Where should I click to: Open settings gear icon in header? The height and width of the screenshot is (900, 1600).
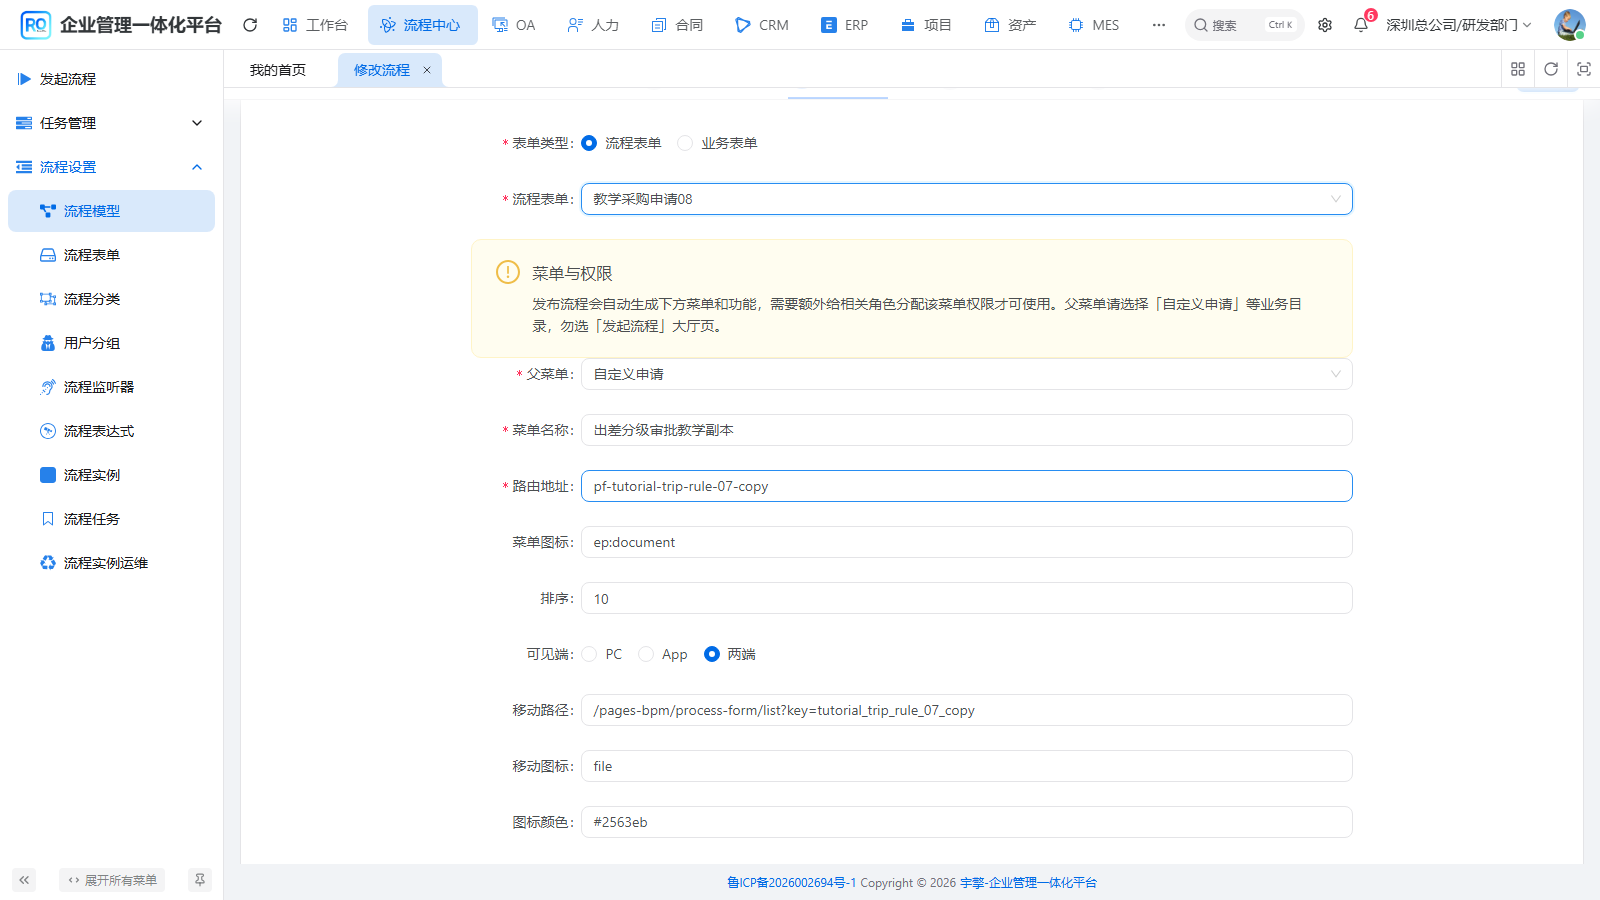(1325, 25)
